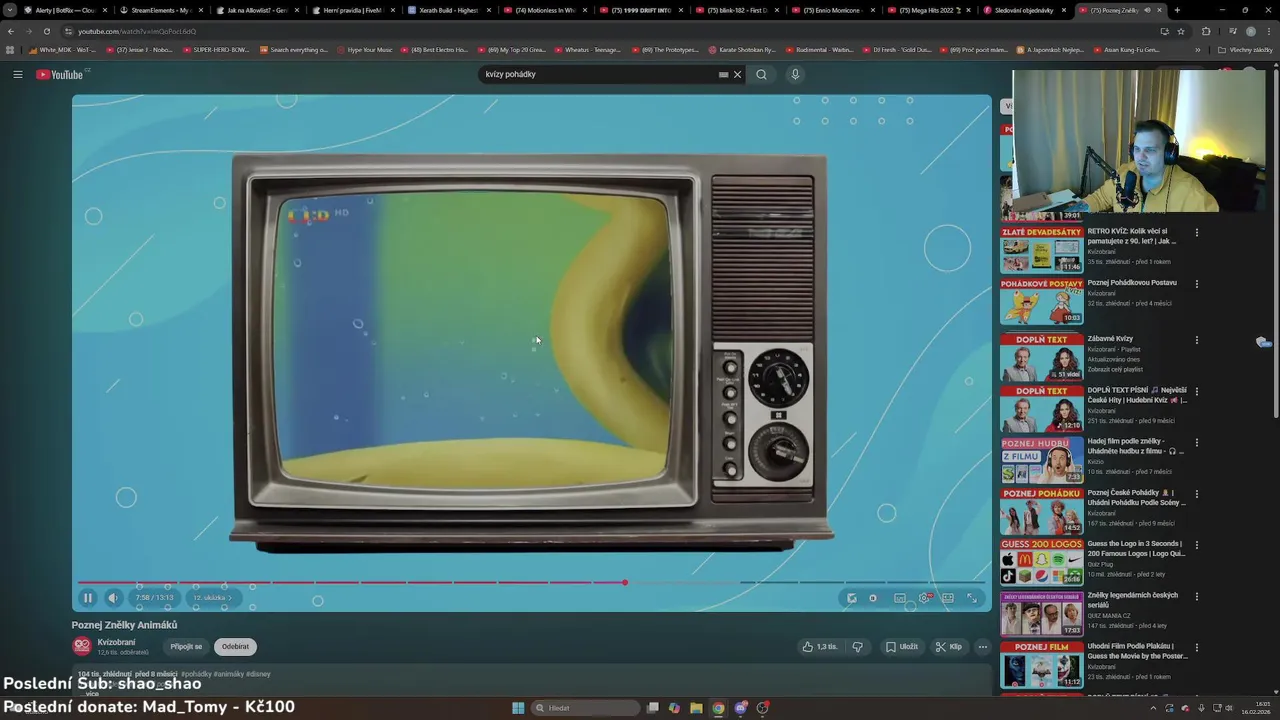This screenshot has height=720, width=1280.
Task: Open 'Poznej Pohádkovou Postavu' video title
Action: (1132, 283)
